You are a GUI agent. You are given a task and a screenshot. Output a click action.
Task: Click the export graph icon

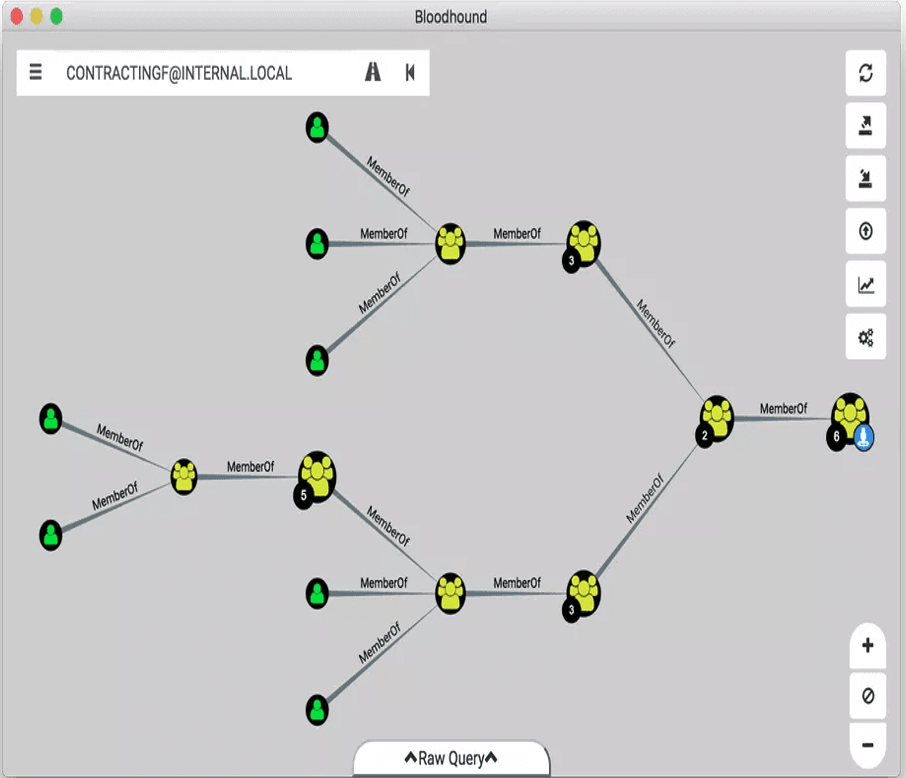866,126
